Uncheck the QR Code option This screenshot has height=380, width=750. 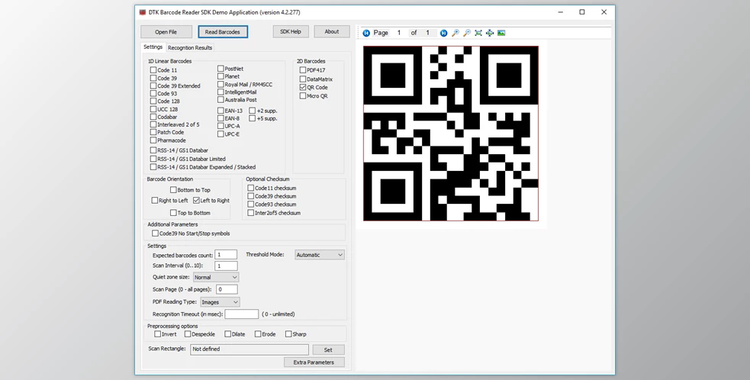coord(303,88)
